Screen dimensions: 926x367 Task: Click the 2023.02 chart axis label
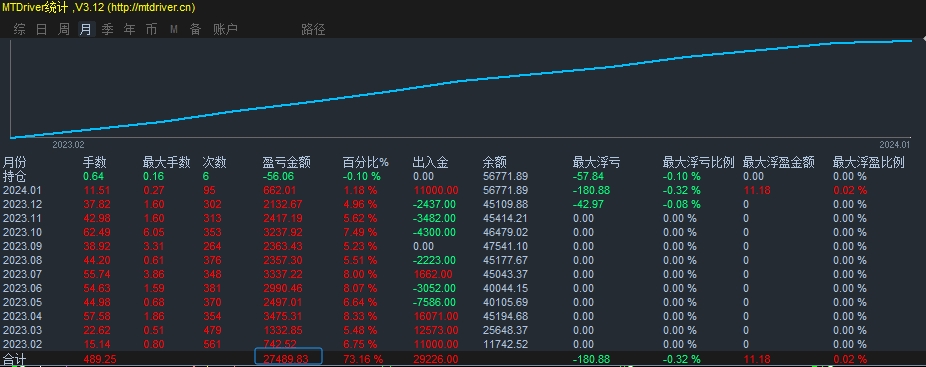click(x=69, y=145)
